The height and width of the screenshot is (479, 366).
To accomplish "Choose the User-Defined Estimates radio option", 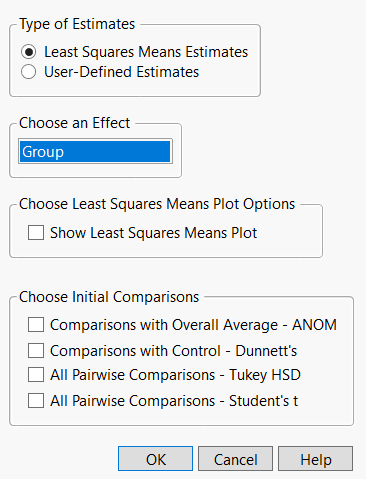I will click(29, 72).
